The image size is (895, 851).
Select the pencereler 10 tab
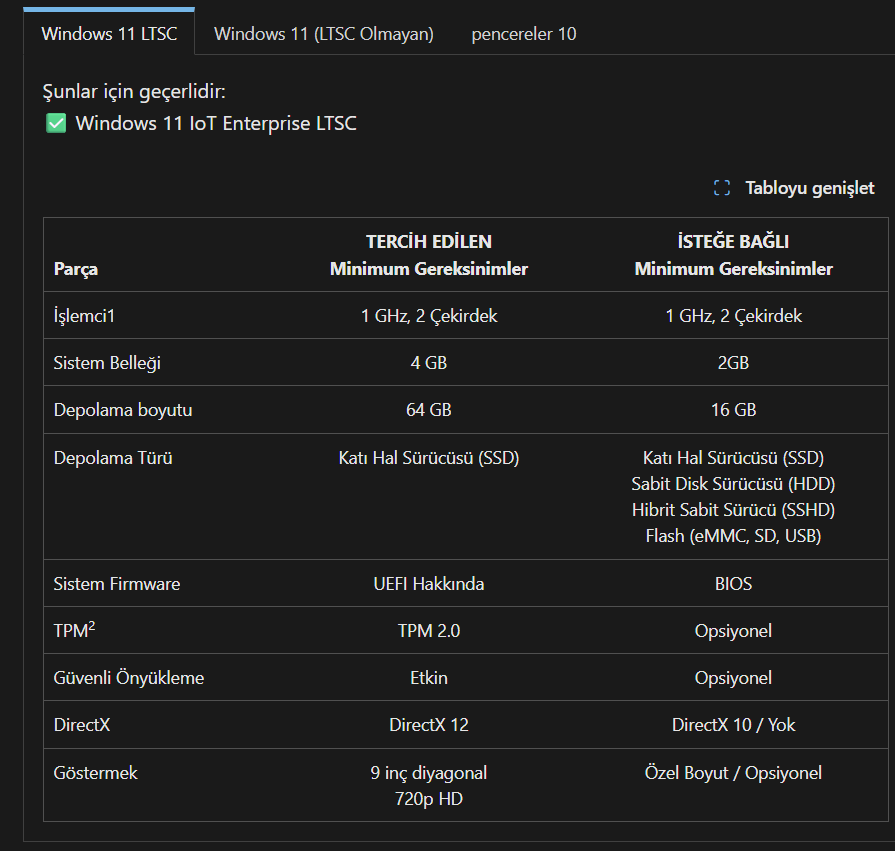[524, 34]
